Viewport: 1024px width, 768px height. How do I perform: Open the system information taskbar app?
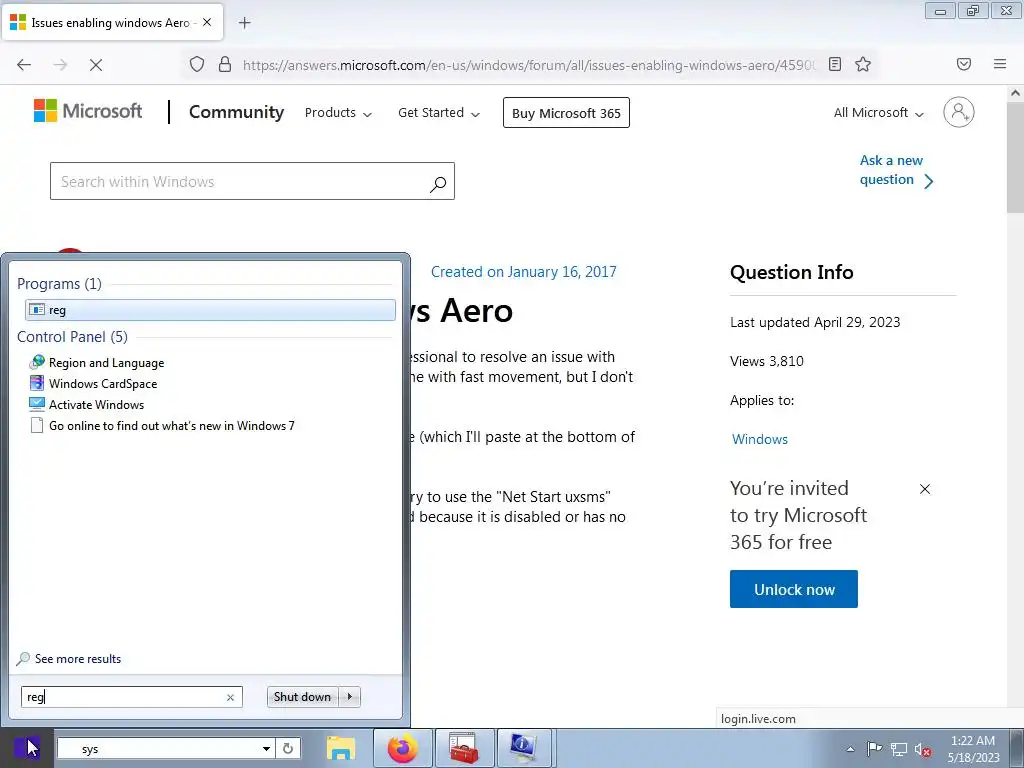coord(524,748)
